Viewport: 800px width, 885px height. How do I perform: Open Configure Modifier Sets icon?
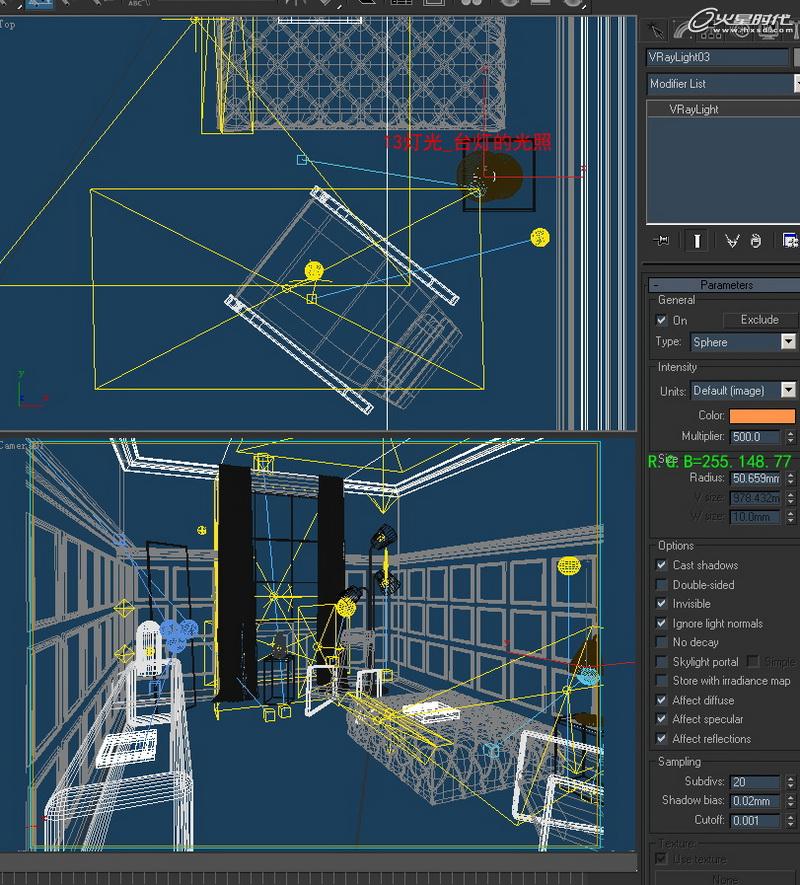(790, 241)
